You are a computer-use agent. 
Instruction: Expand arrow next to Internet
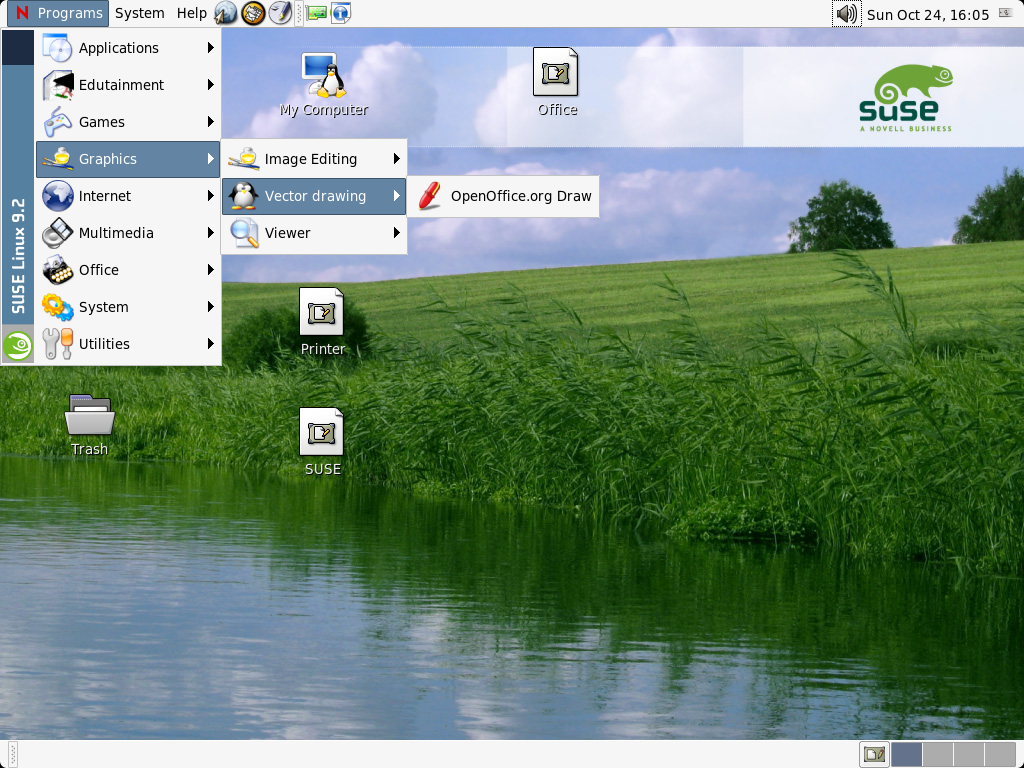[x=210, y=196]
